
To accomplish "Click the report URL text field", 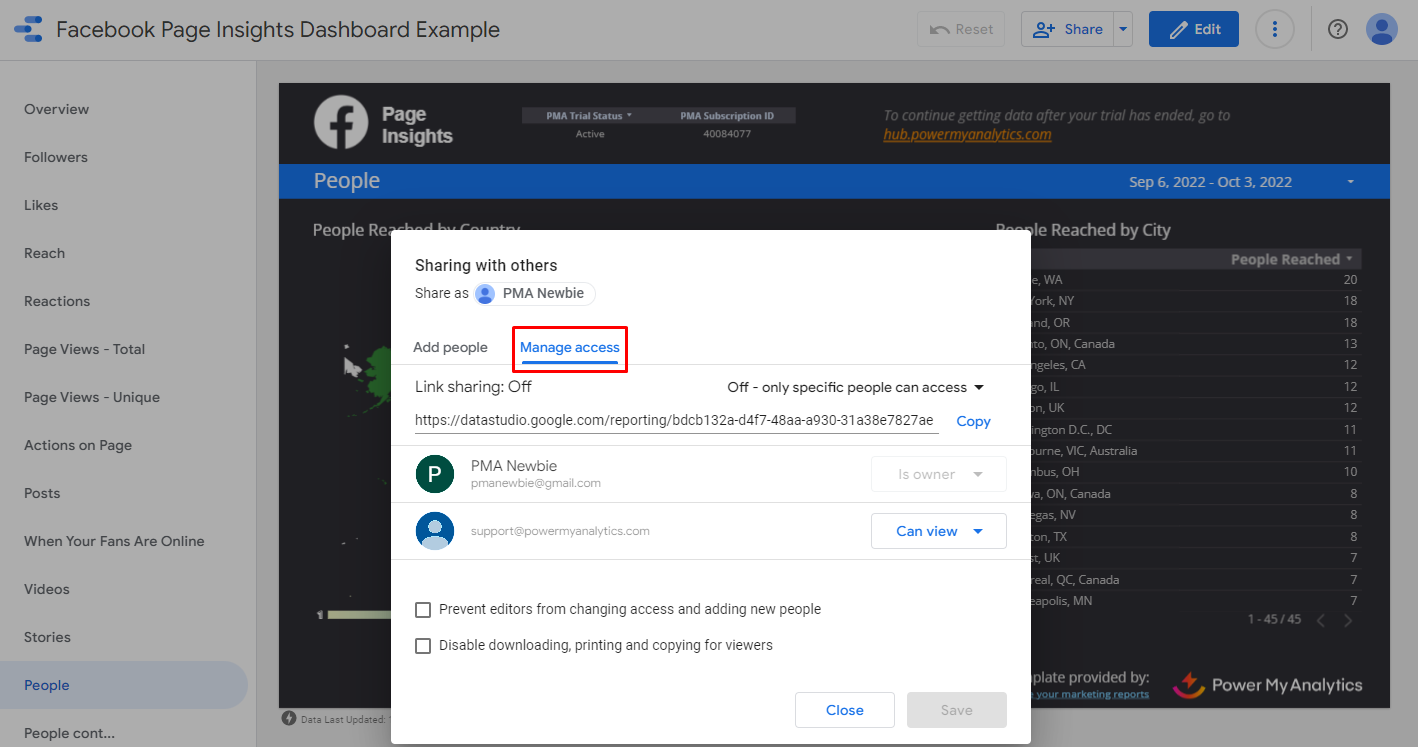I will [675, 421].
